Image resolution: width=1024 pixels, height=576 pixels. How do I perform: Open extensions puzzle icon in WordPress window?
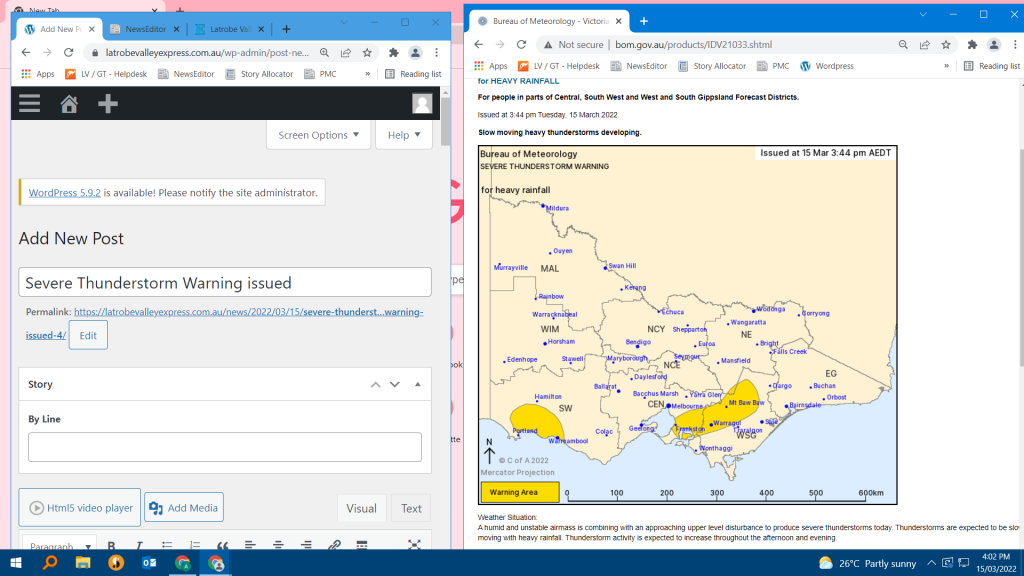tap(393, 52)
